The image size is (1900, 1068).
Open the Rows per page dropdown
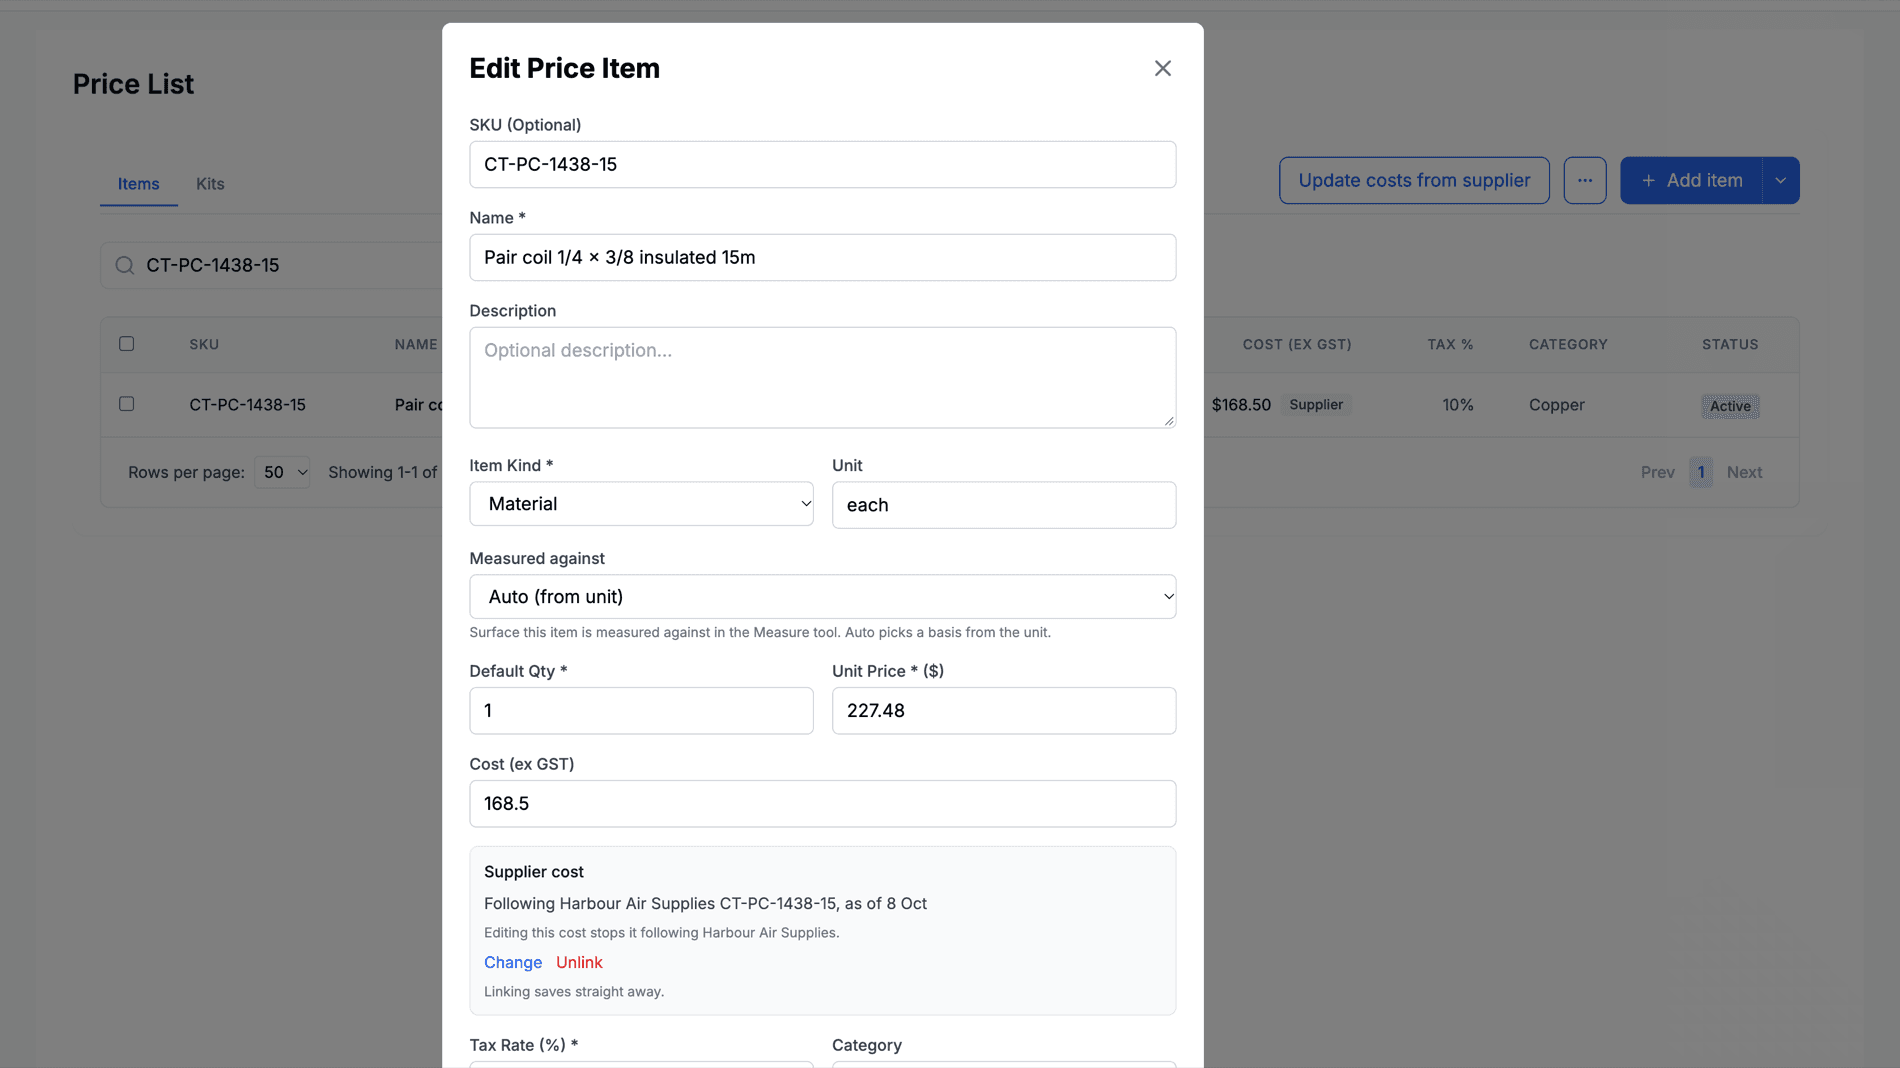[x=282, y=472]
